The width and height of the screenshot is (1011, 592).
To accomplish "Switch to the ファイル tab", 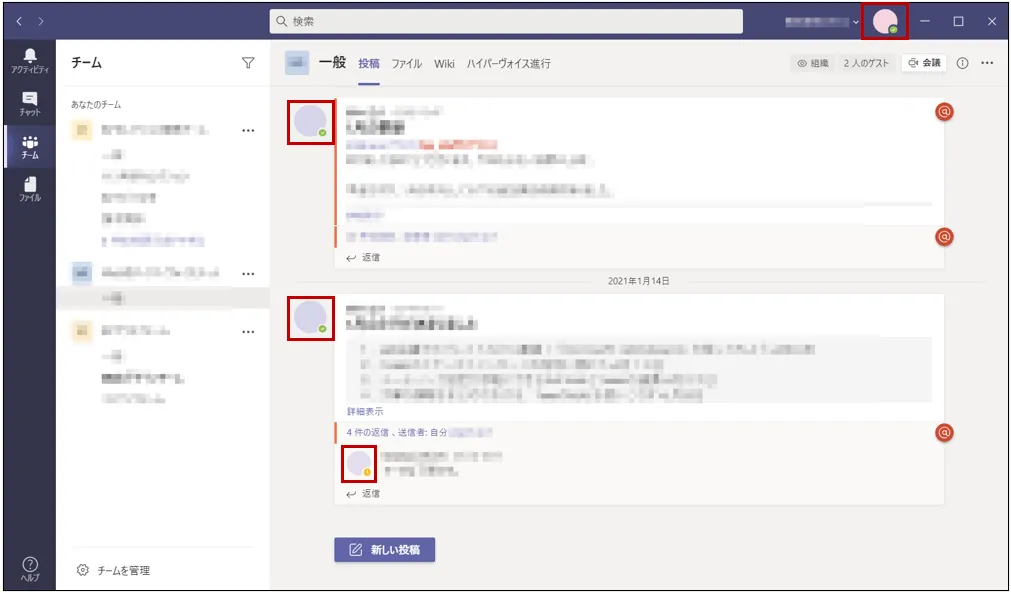I will (406, 64).
